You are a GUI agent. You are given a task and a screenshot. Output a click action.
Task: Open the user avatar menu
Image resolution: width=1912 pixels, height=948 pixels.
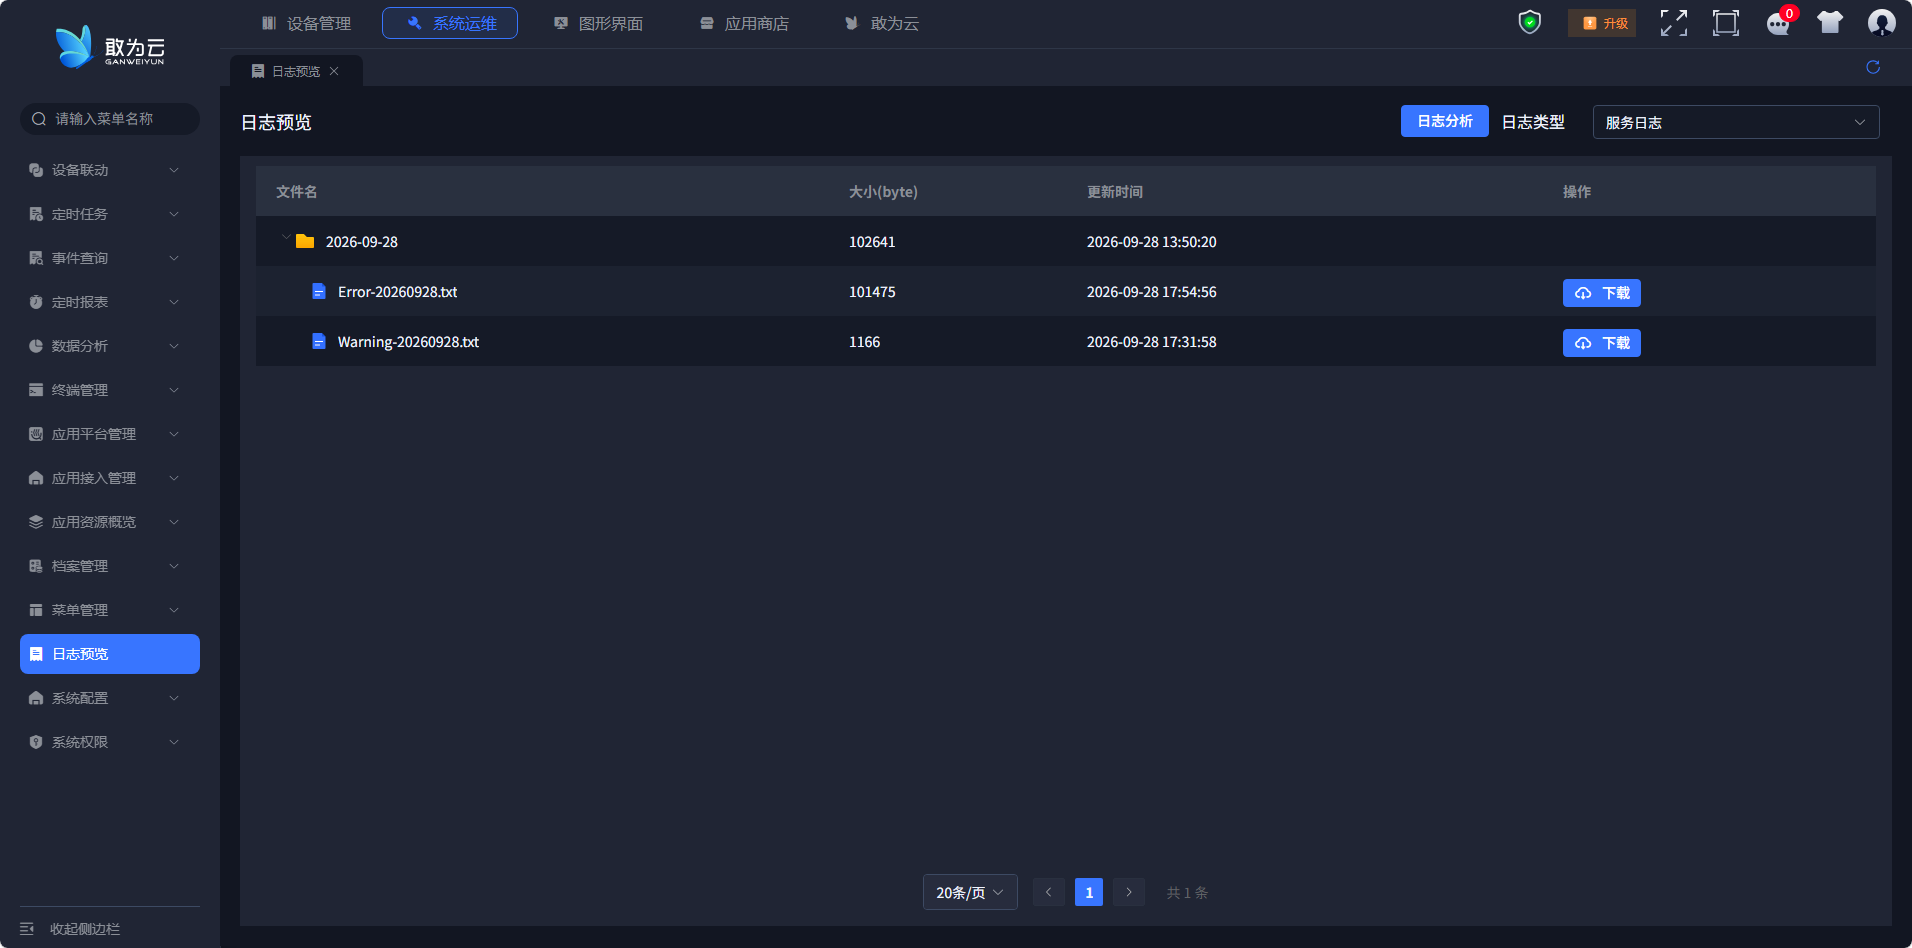(x=1882, y=22)
